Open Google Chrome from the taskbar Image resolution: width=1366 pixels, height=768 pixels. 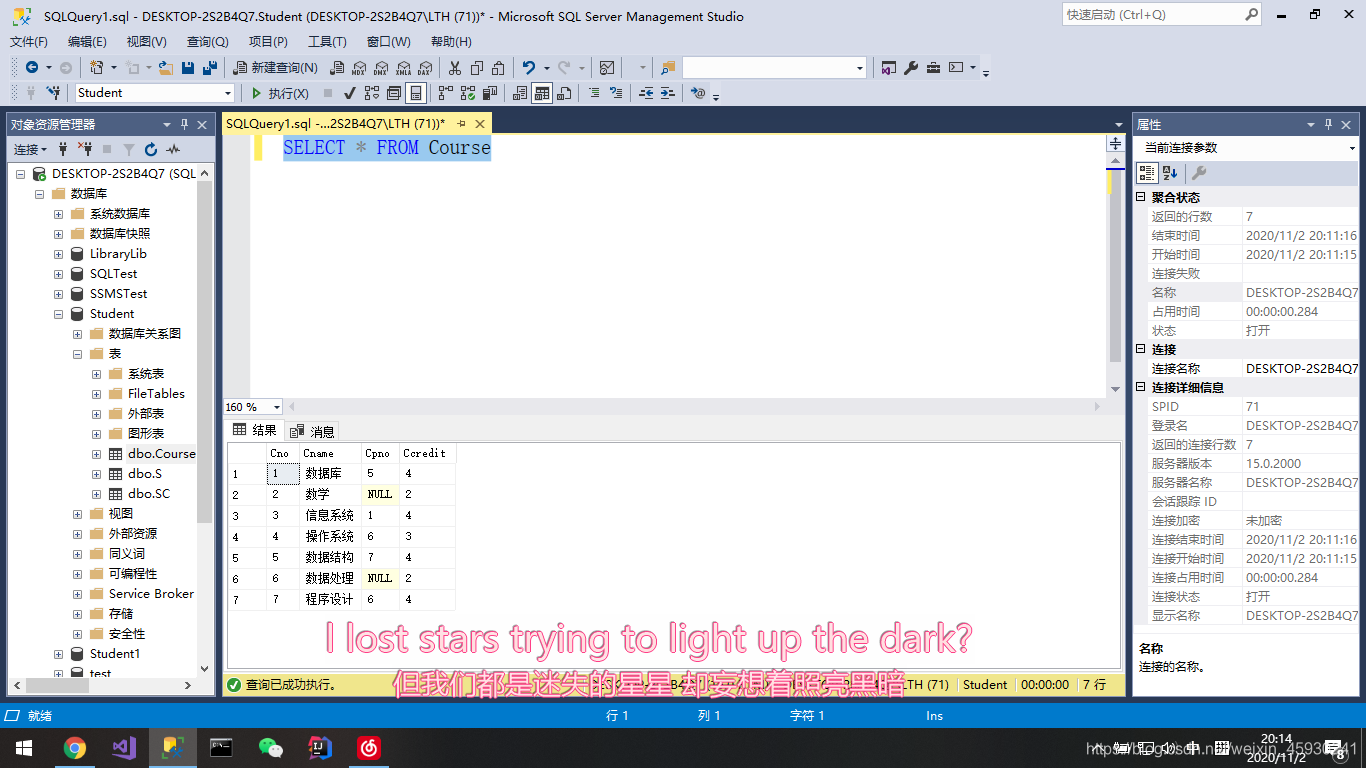(74, 747)
